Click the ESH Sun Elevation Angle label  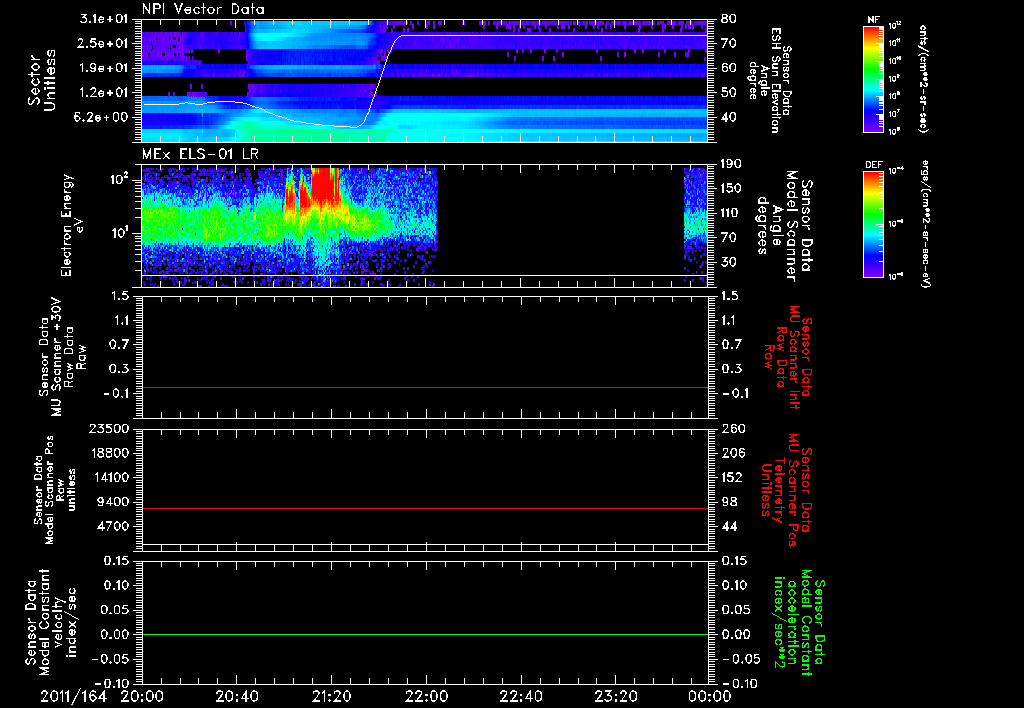(x=775, y=80)
